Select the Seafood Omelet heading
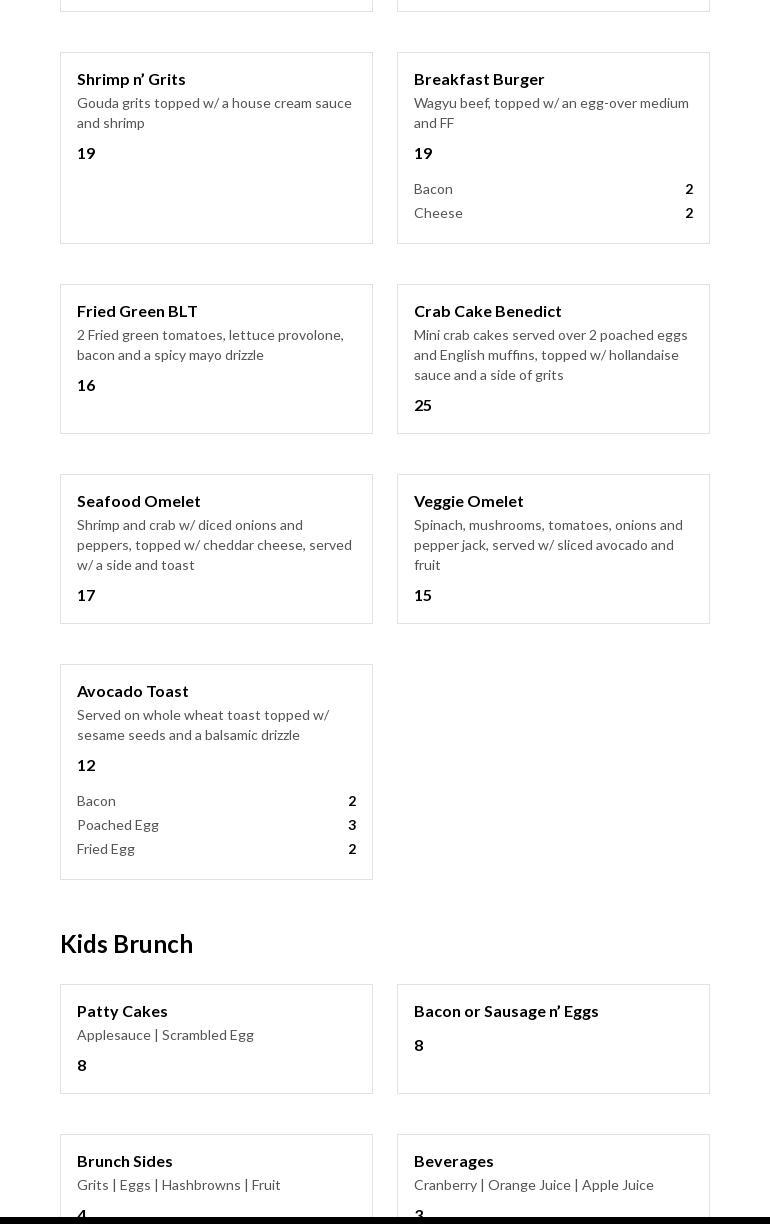 [138, 501]
